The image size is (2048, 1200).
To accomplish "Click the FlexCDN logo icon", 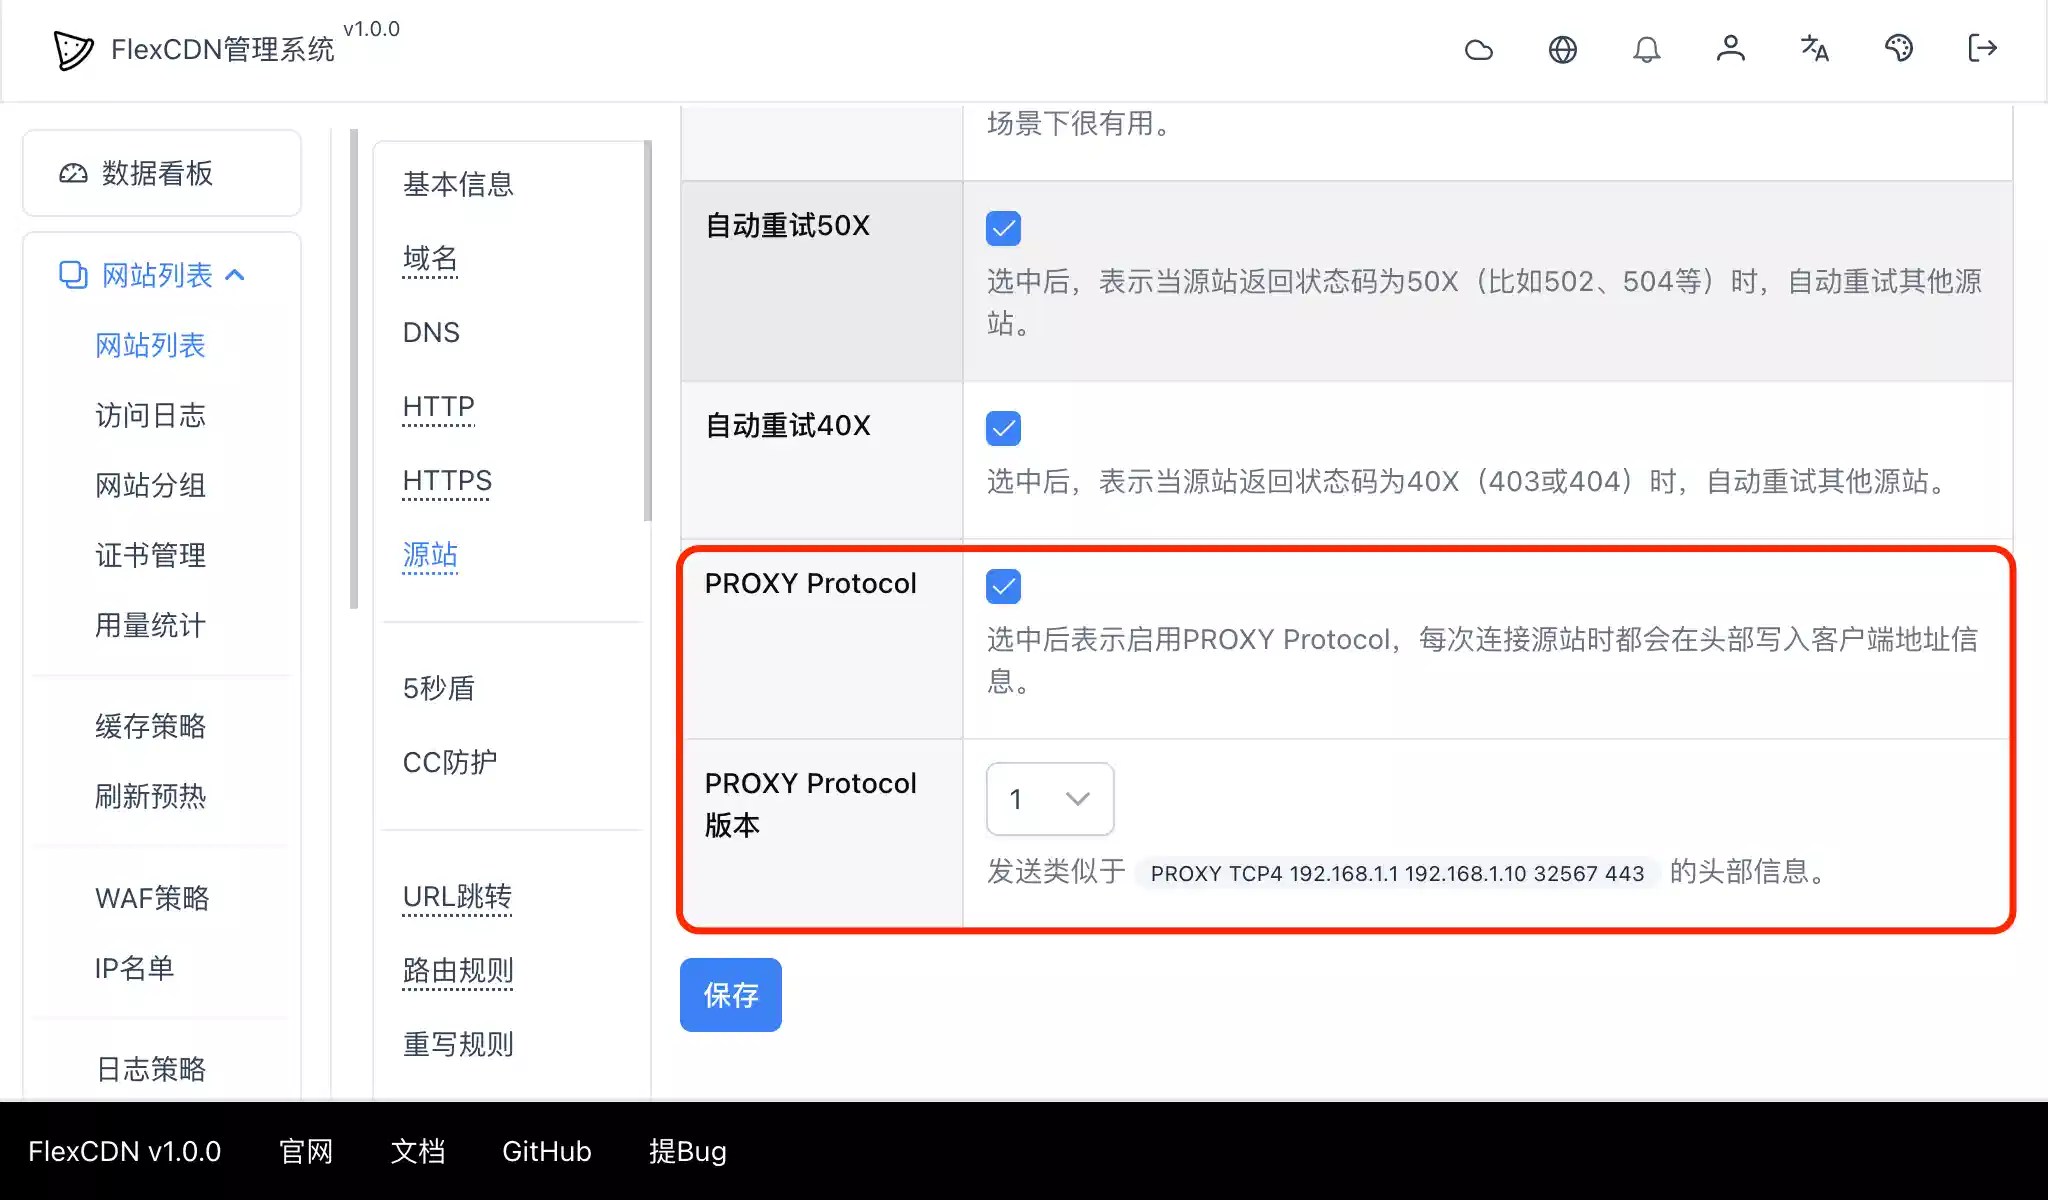I will coord(73,50).
